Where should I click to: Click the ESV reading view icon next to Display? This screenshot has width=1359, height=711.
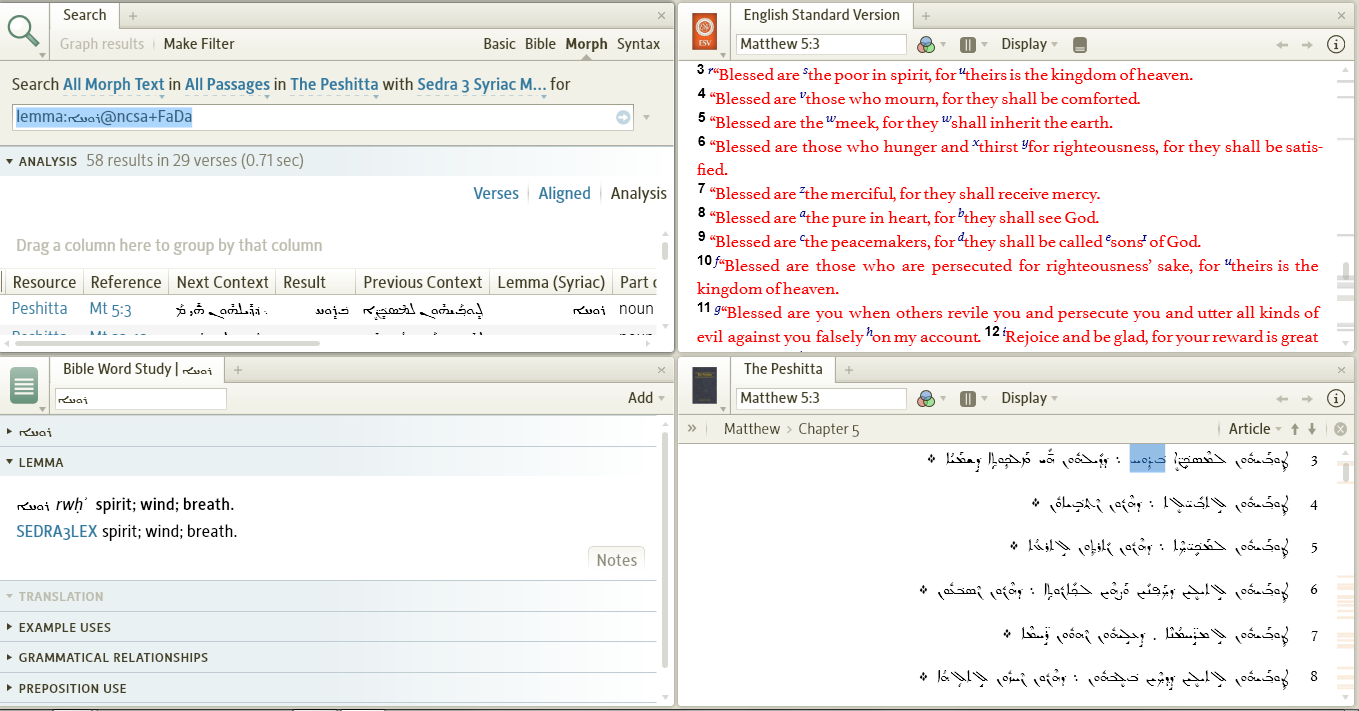(x=1079, y=44)
